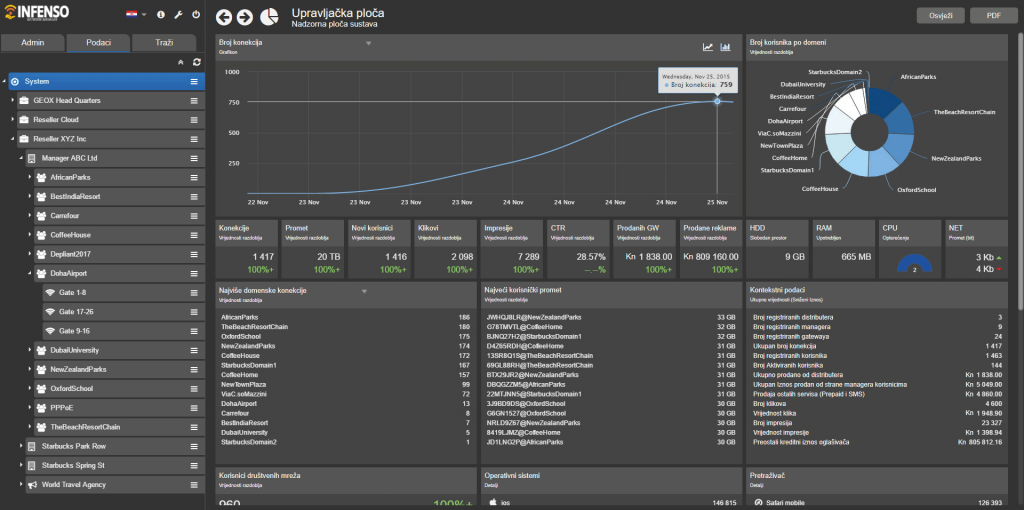Click the wrench settings icon

coord(177,16)
